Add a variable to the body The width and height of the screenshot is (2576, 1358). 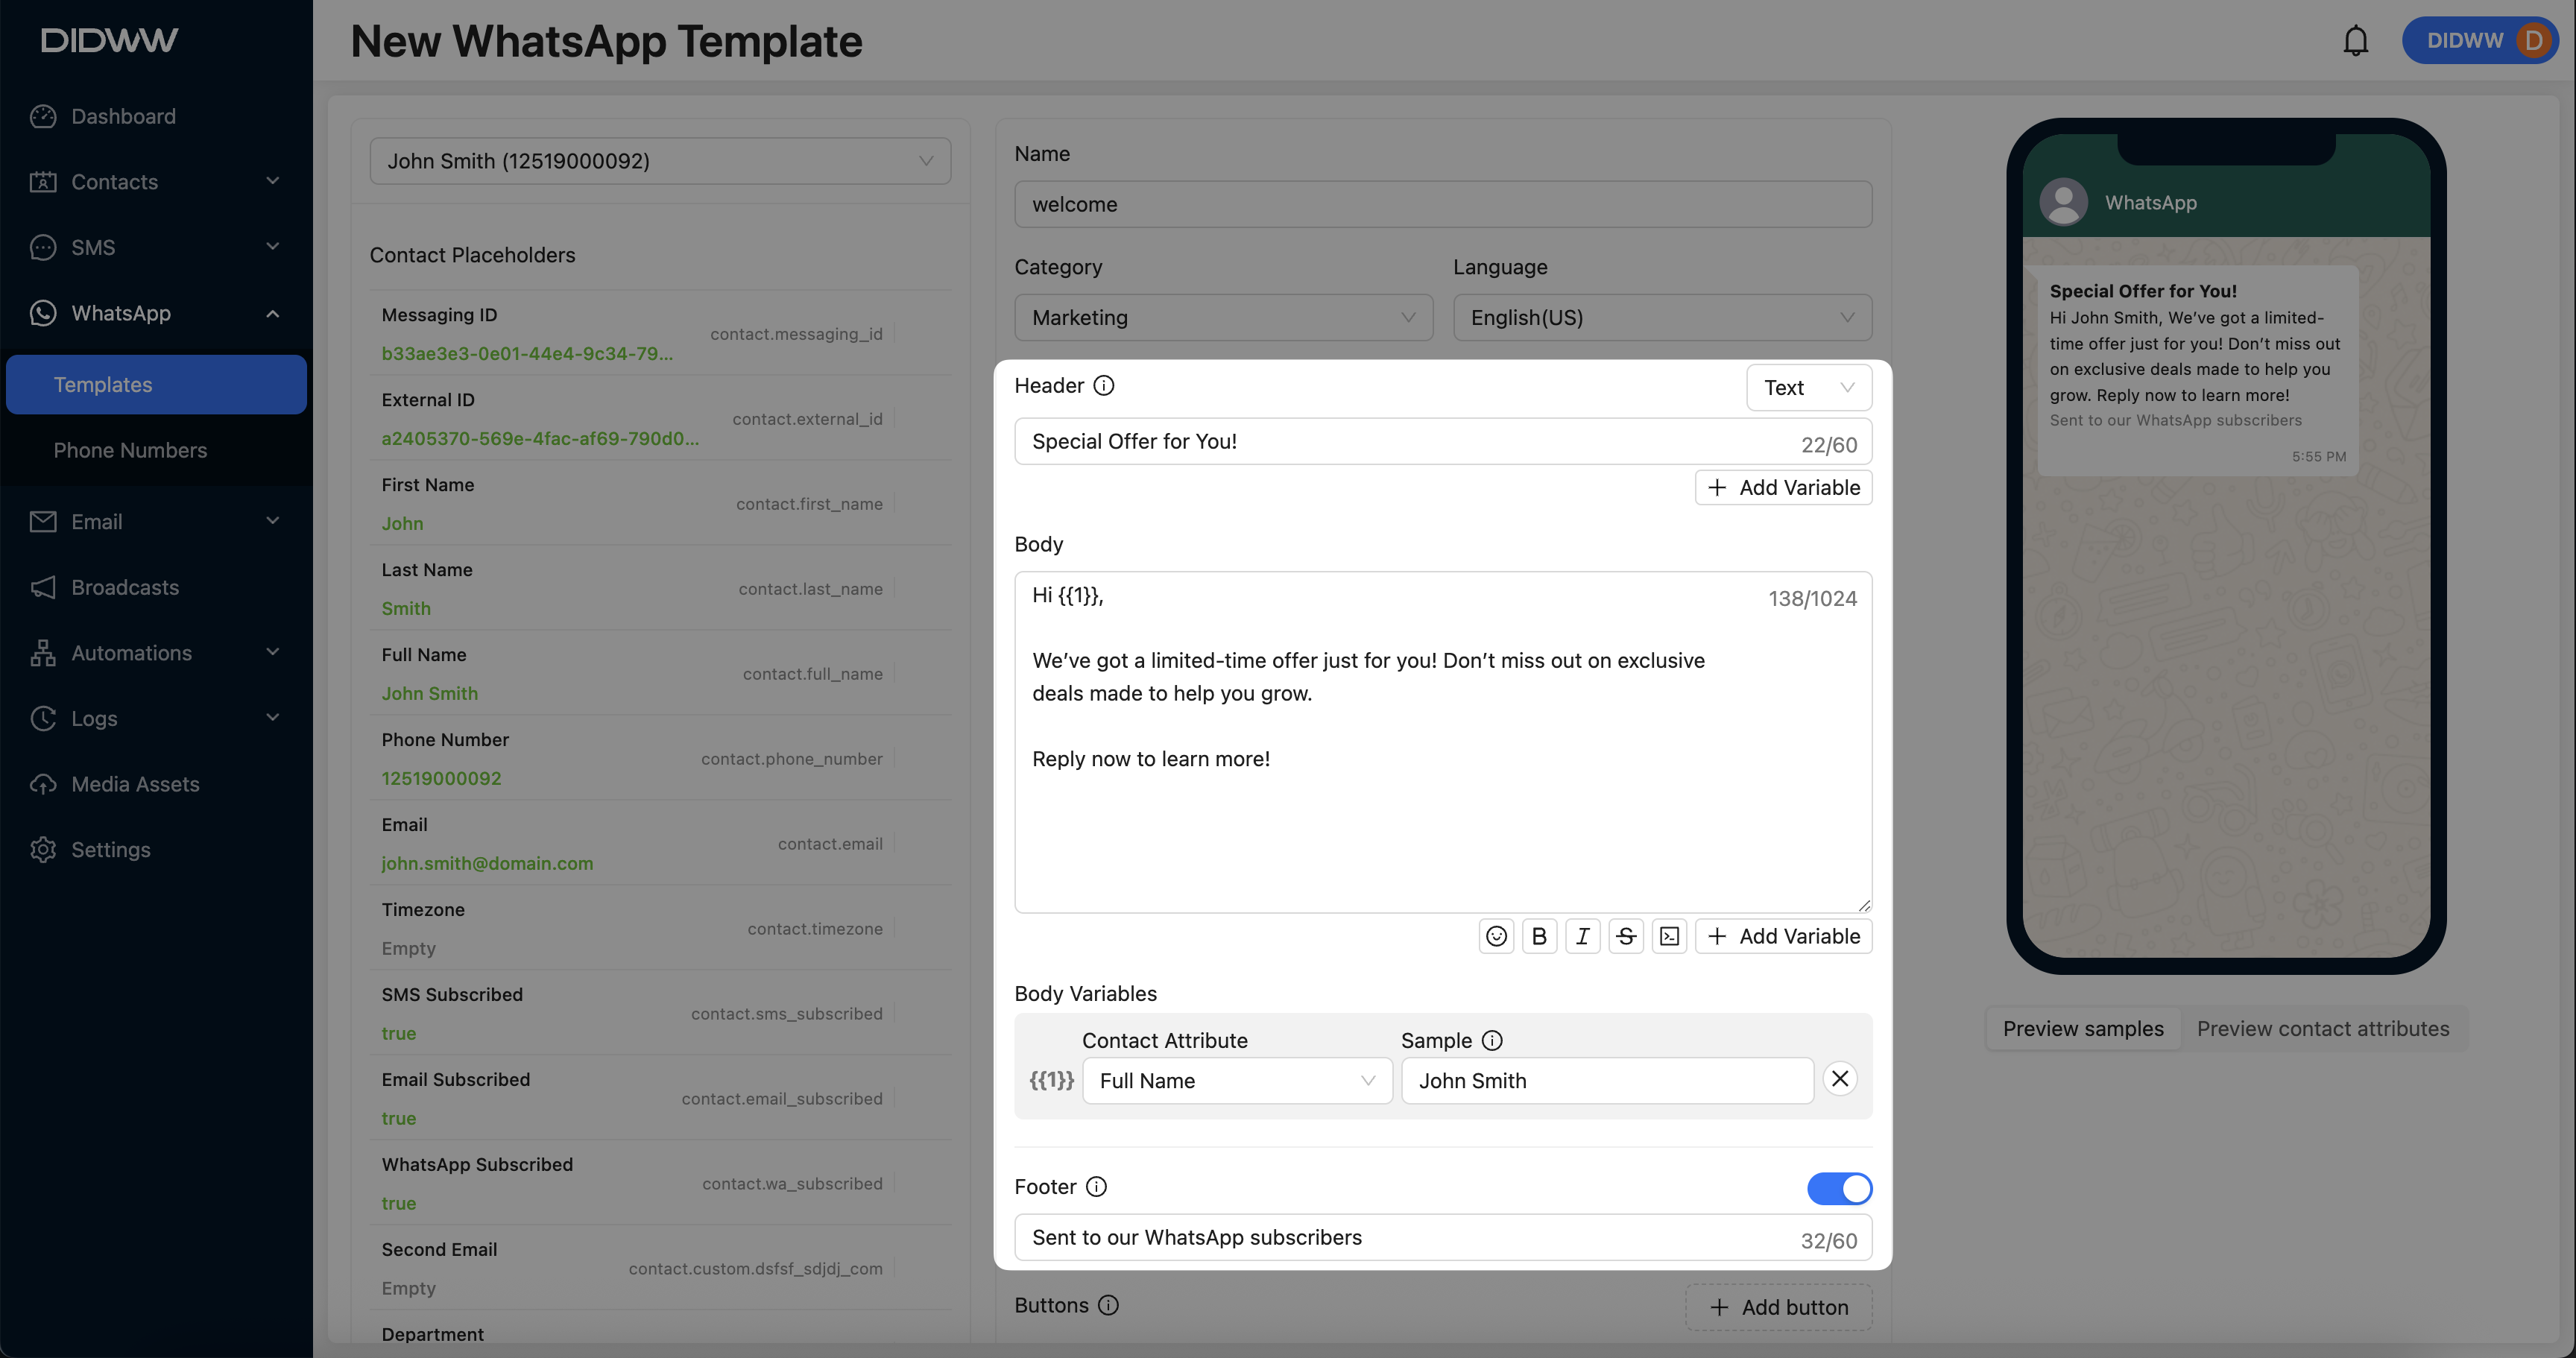1783,936
